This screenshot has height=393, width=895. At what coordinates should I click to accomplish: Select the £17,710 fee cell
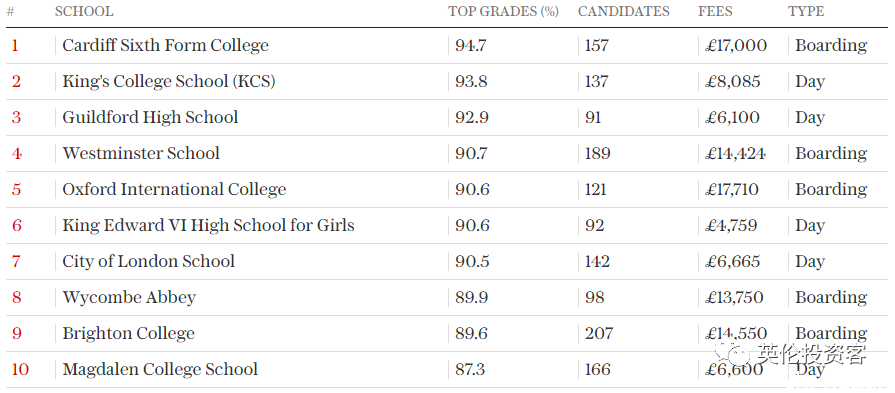pos(732,189)
